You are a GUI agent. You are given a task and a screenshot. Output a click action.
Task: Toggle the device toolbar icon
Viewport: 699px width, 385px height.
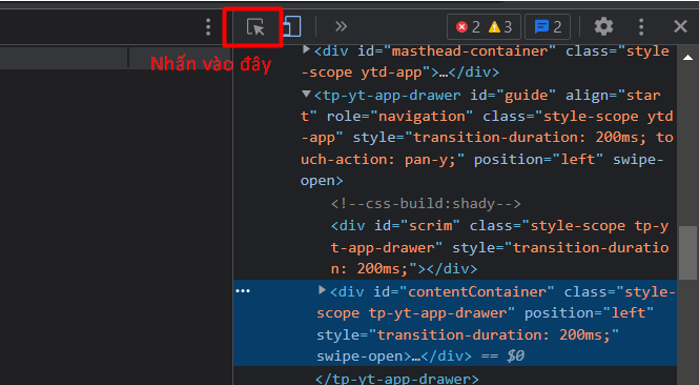tap(292, 27)
